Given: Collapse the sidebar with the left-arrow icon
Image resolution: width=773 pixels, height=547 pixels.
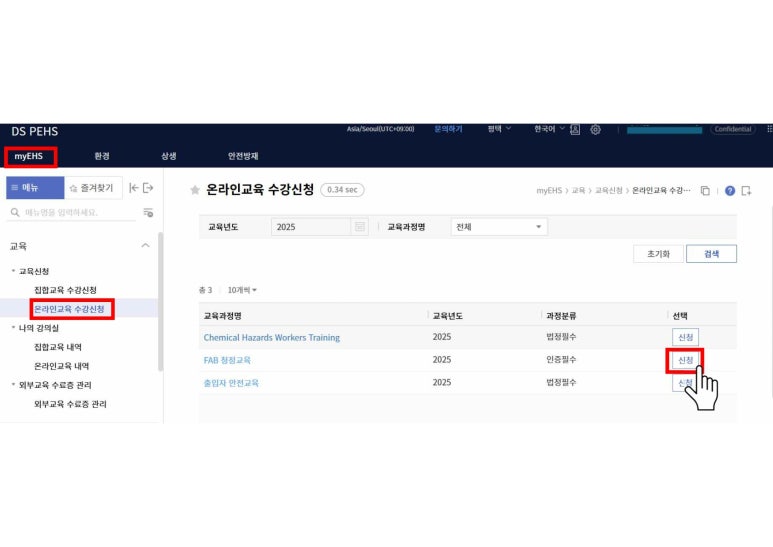Looking at the screenshot, I should (x=133, y=188).
